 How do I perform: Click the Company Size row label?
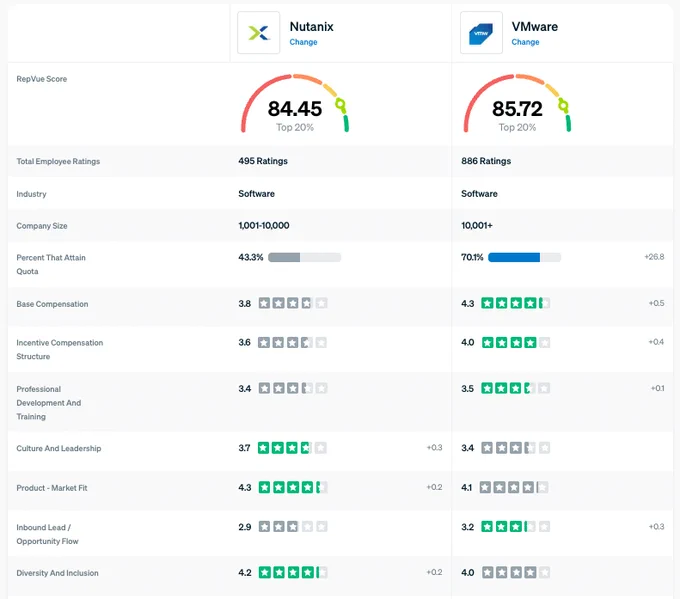pos(42,226)
